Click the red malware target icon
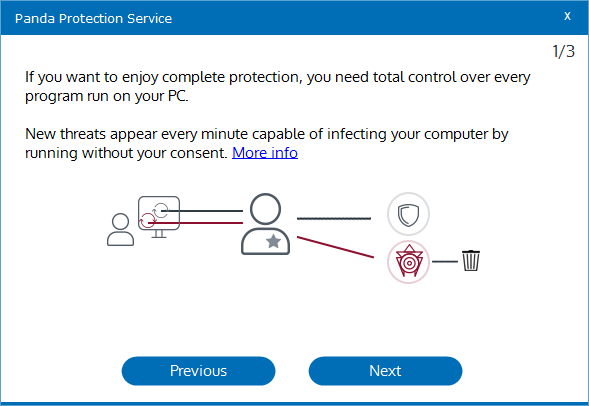The image size is (589, 406). [408, 262]
